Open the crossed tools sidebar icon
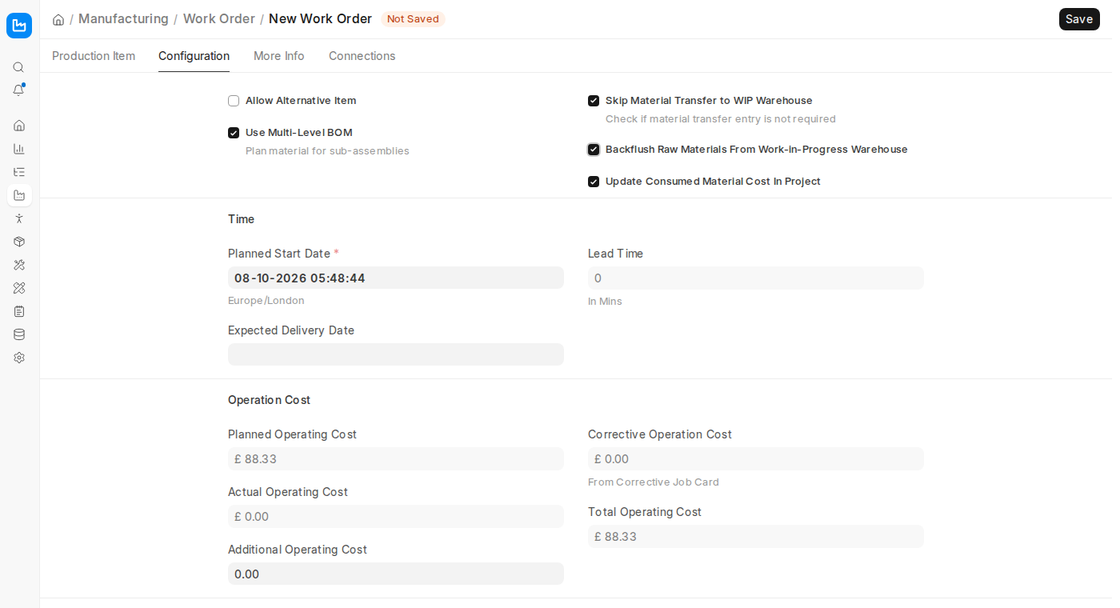 click(x=19, y=265)
